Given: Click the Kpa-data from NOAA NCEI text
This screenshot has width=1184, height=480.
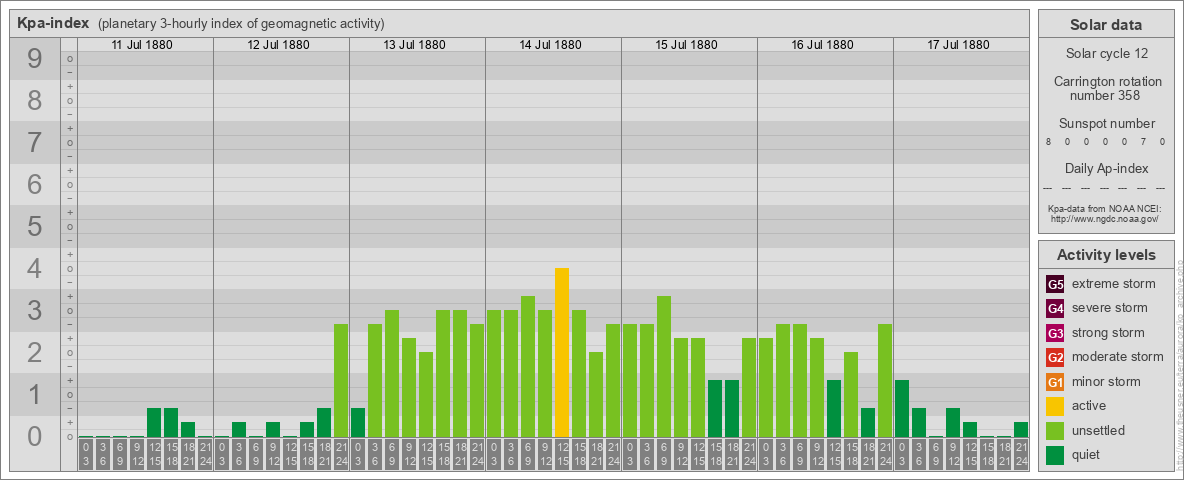Looking at the screenshot, I should pos(1105,208).
